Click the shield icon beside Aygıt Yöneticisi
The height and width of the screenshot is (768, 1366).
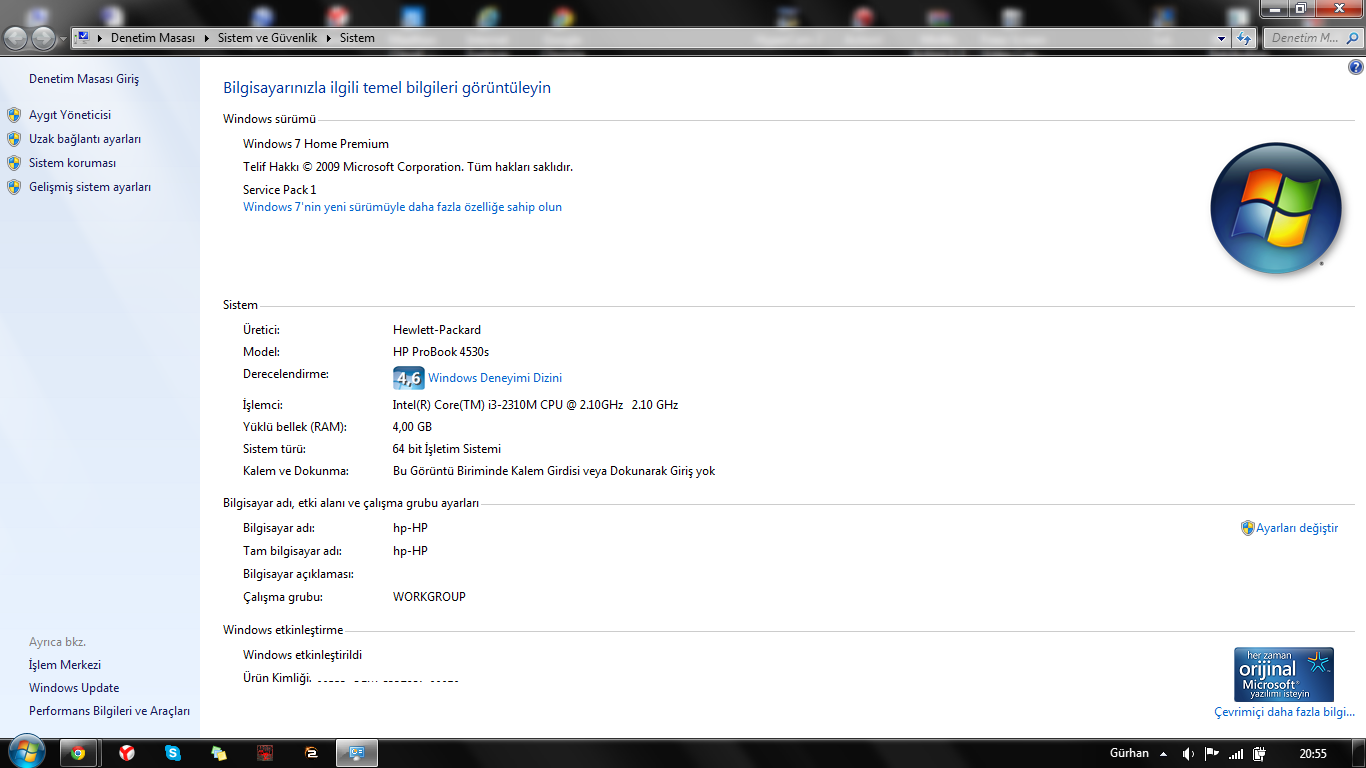click(x=14, y=115)
